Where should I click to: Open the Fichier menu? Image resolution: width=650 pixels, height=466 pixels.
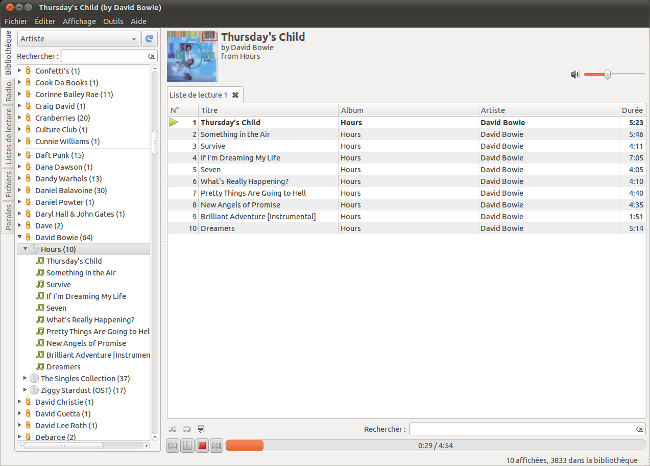(x=15, y=21)
